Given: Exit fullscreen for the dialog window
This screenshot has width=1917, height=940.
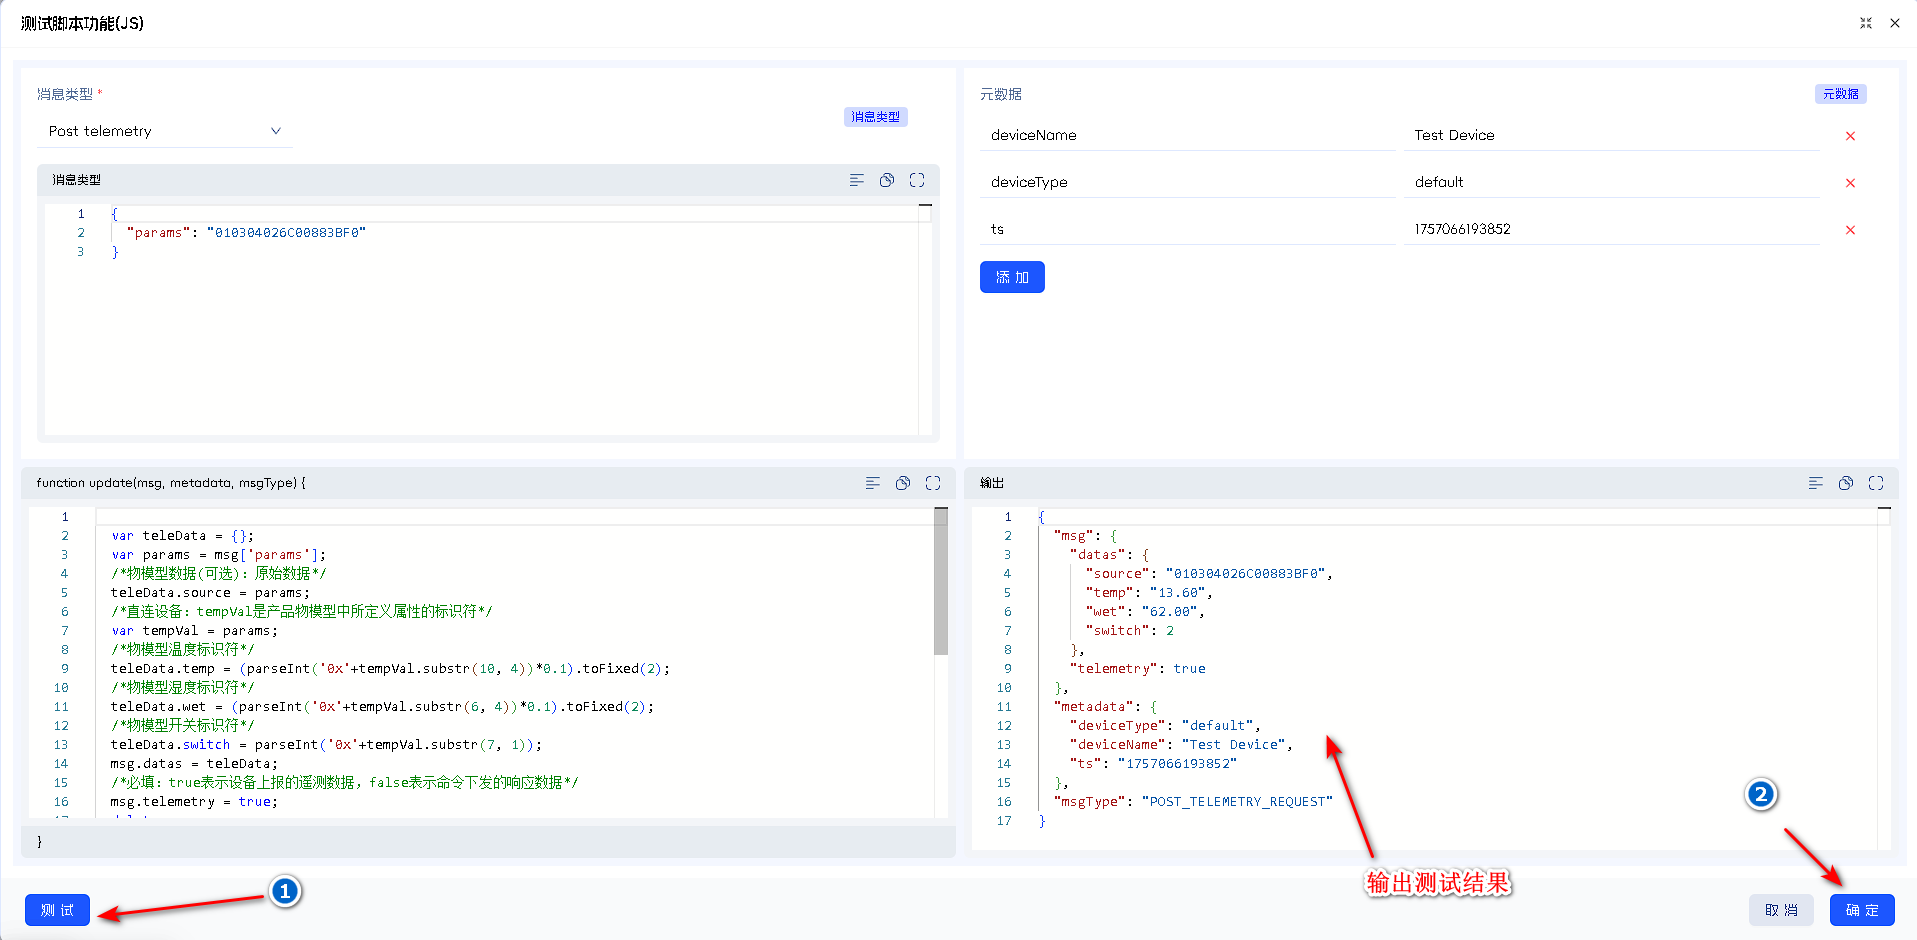Looking at the screenshot, I should (1865, 23).
